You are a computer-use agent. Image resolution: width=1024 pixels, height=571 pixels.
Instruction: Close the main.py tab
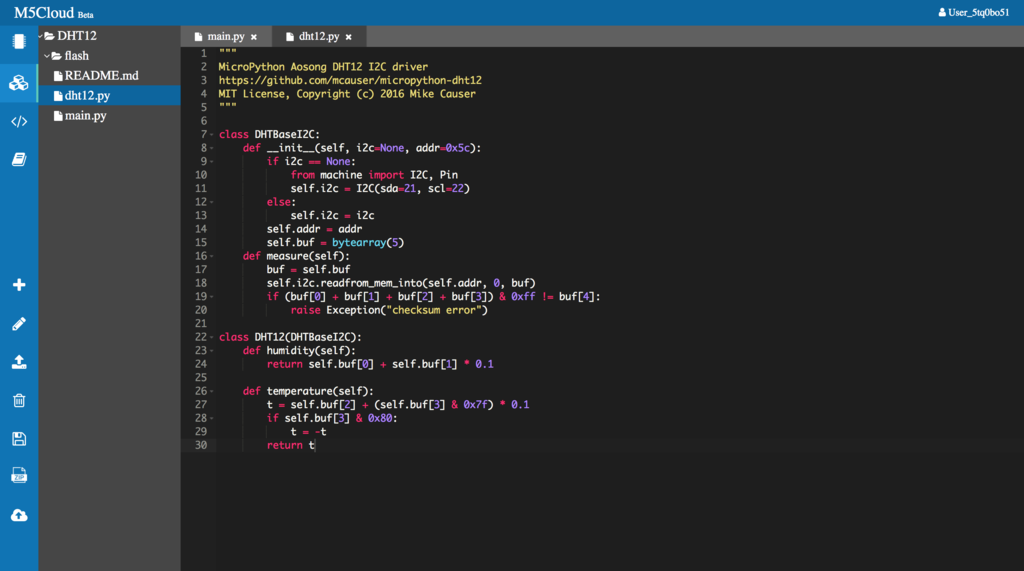(254, 37)
